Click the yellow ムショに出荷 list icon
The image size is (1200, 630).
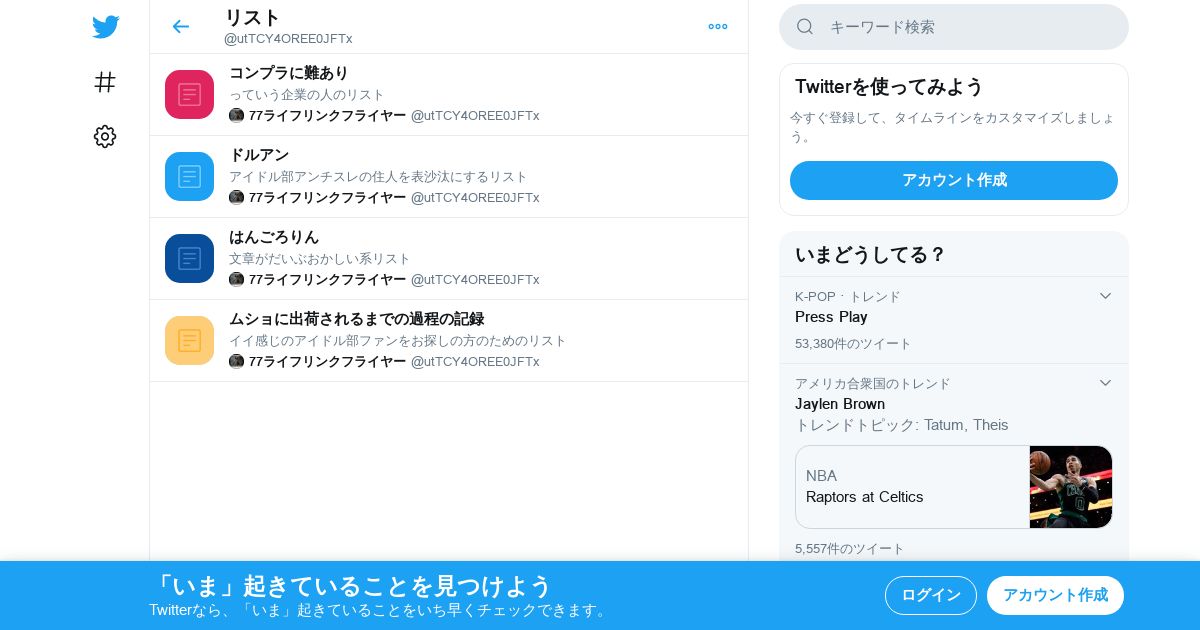[x=189, y=340]
